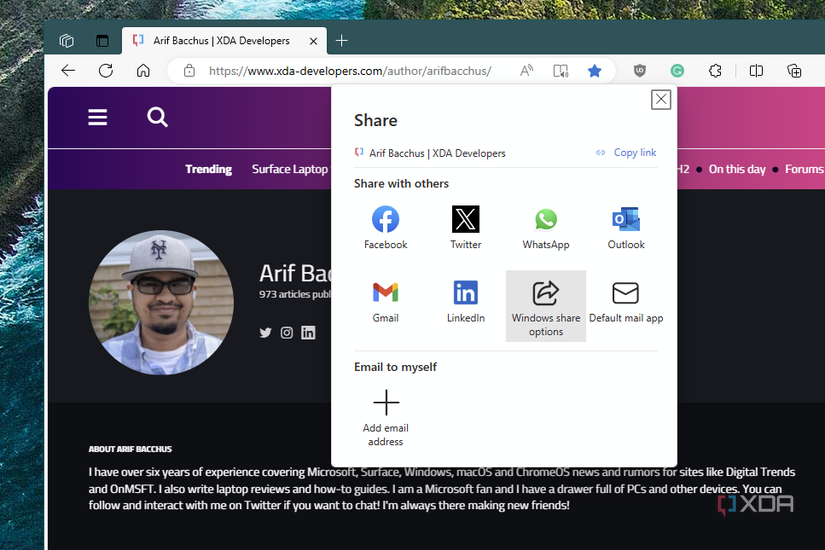Screen dimensions: 825x550
Task: Open Extensions puzzle icon
Action: click(715, 71)
